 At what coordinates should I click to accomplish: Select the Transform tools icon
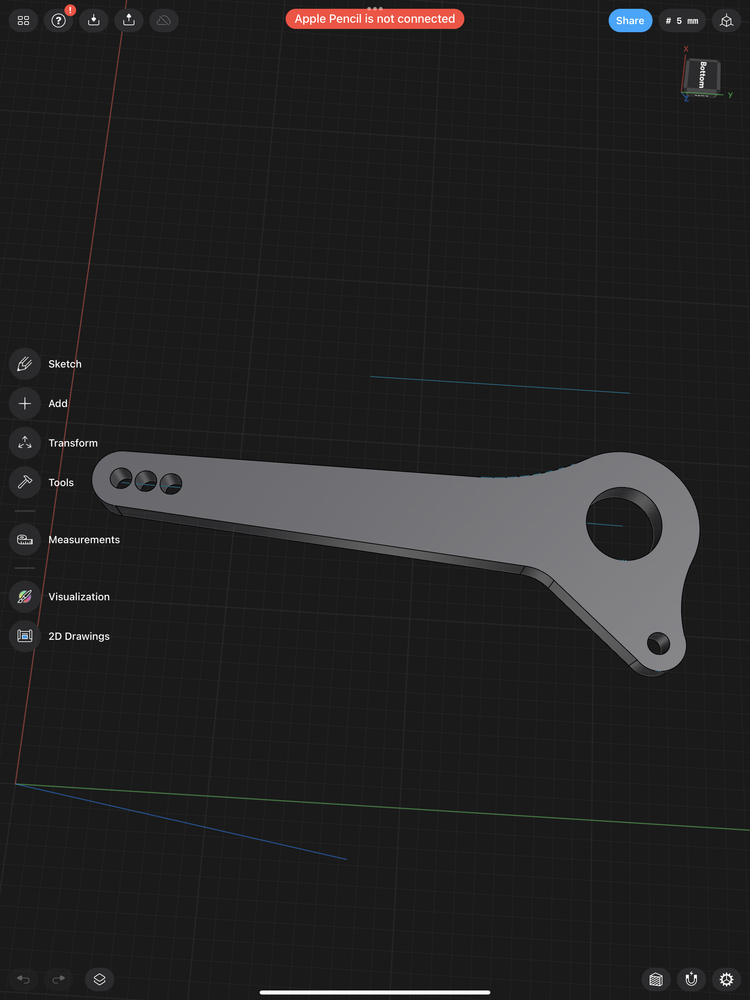click(x=25, y=443)
